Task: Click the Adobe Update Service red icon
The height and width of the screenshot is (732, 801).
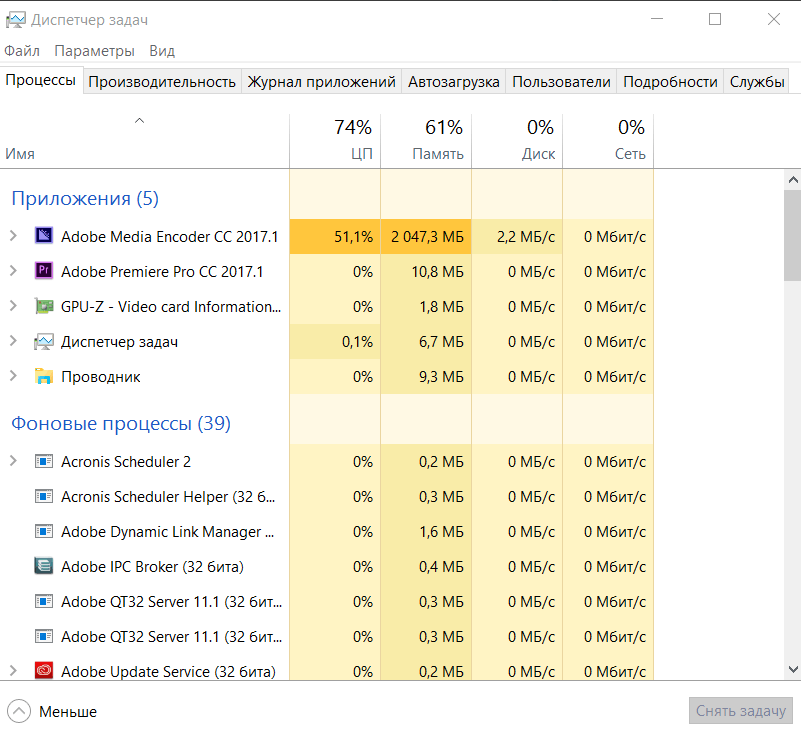Action: click(43, 671)
